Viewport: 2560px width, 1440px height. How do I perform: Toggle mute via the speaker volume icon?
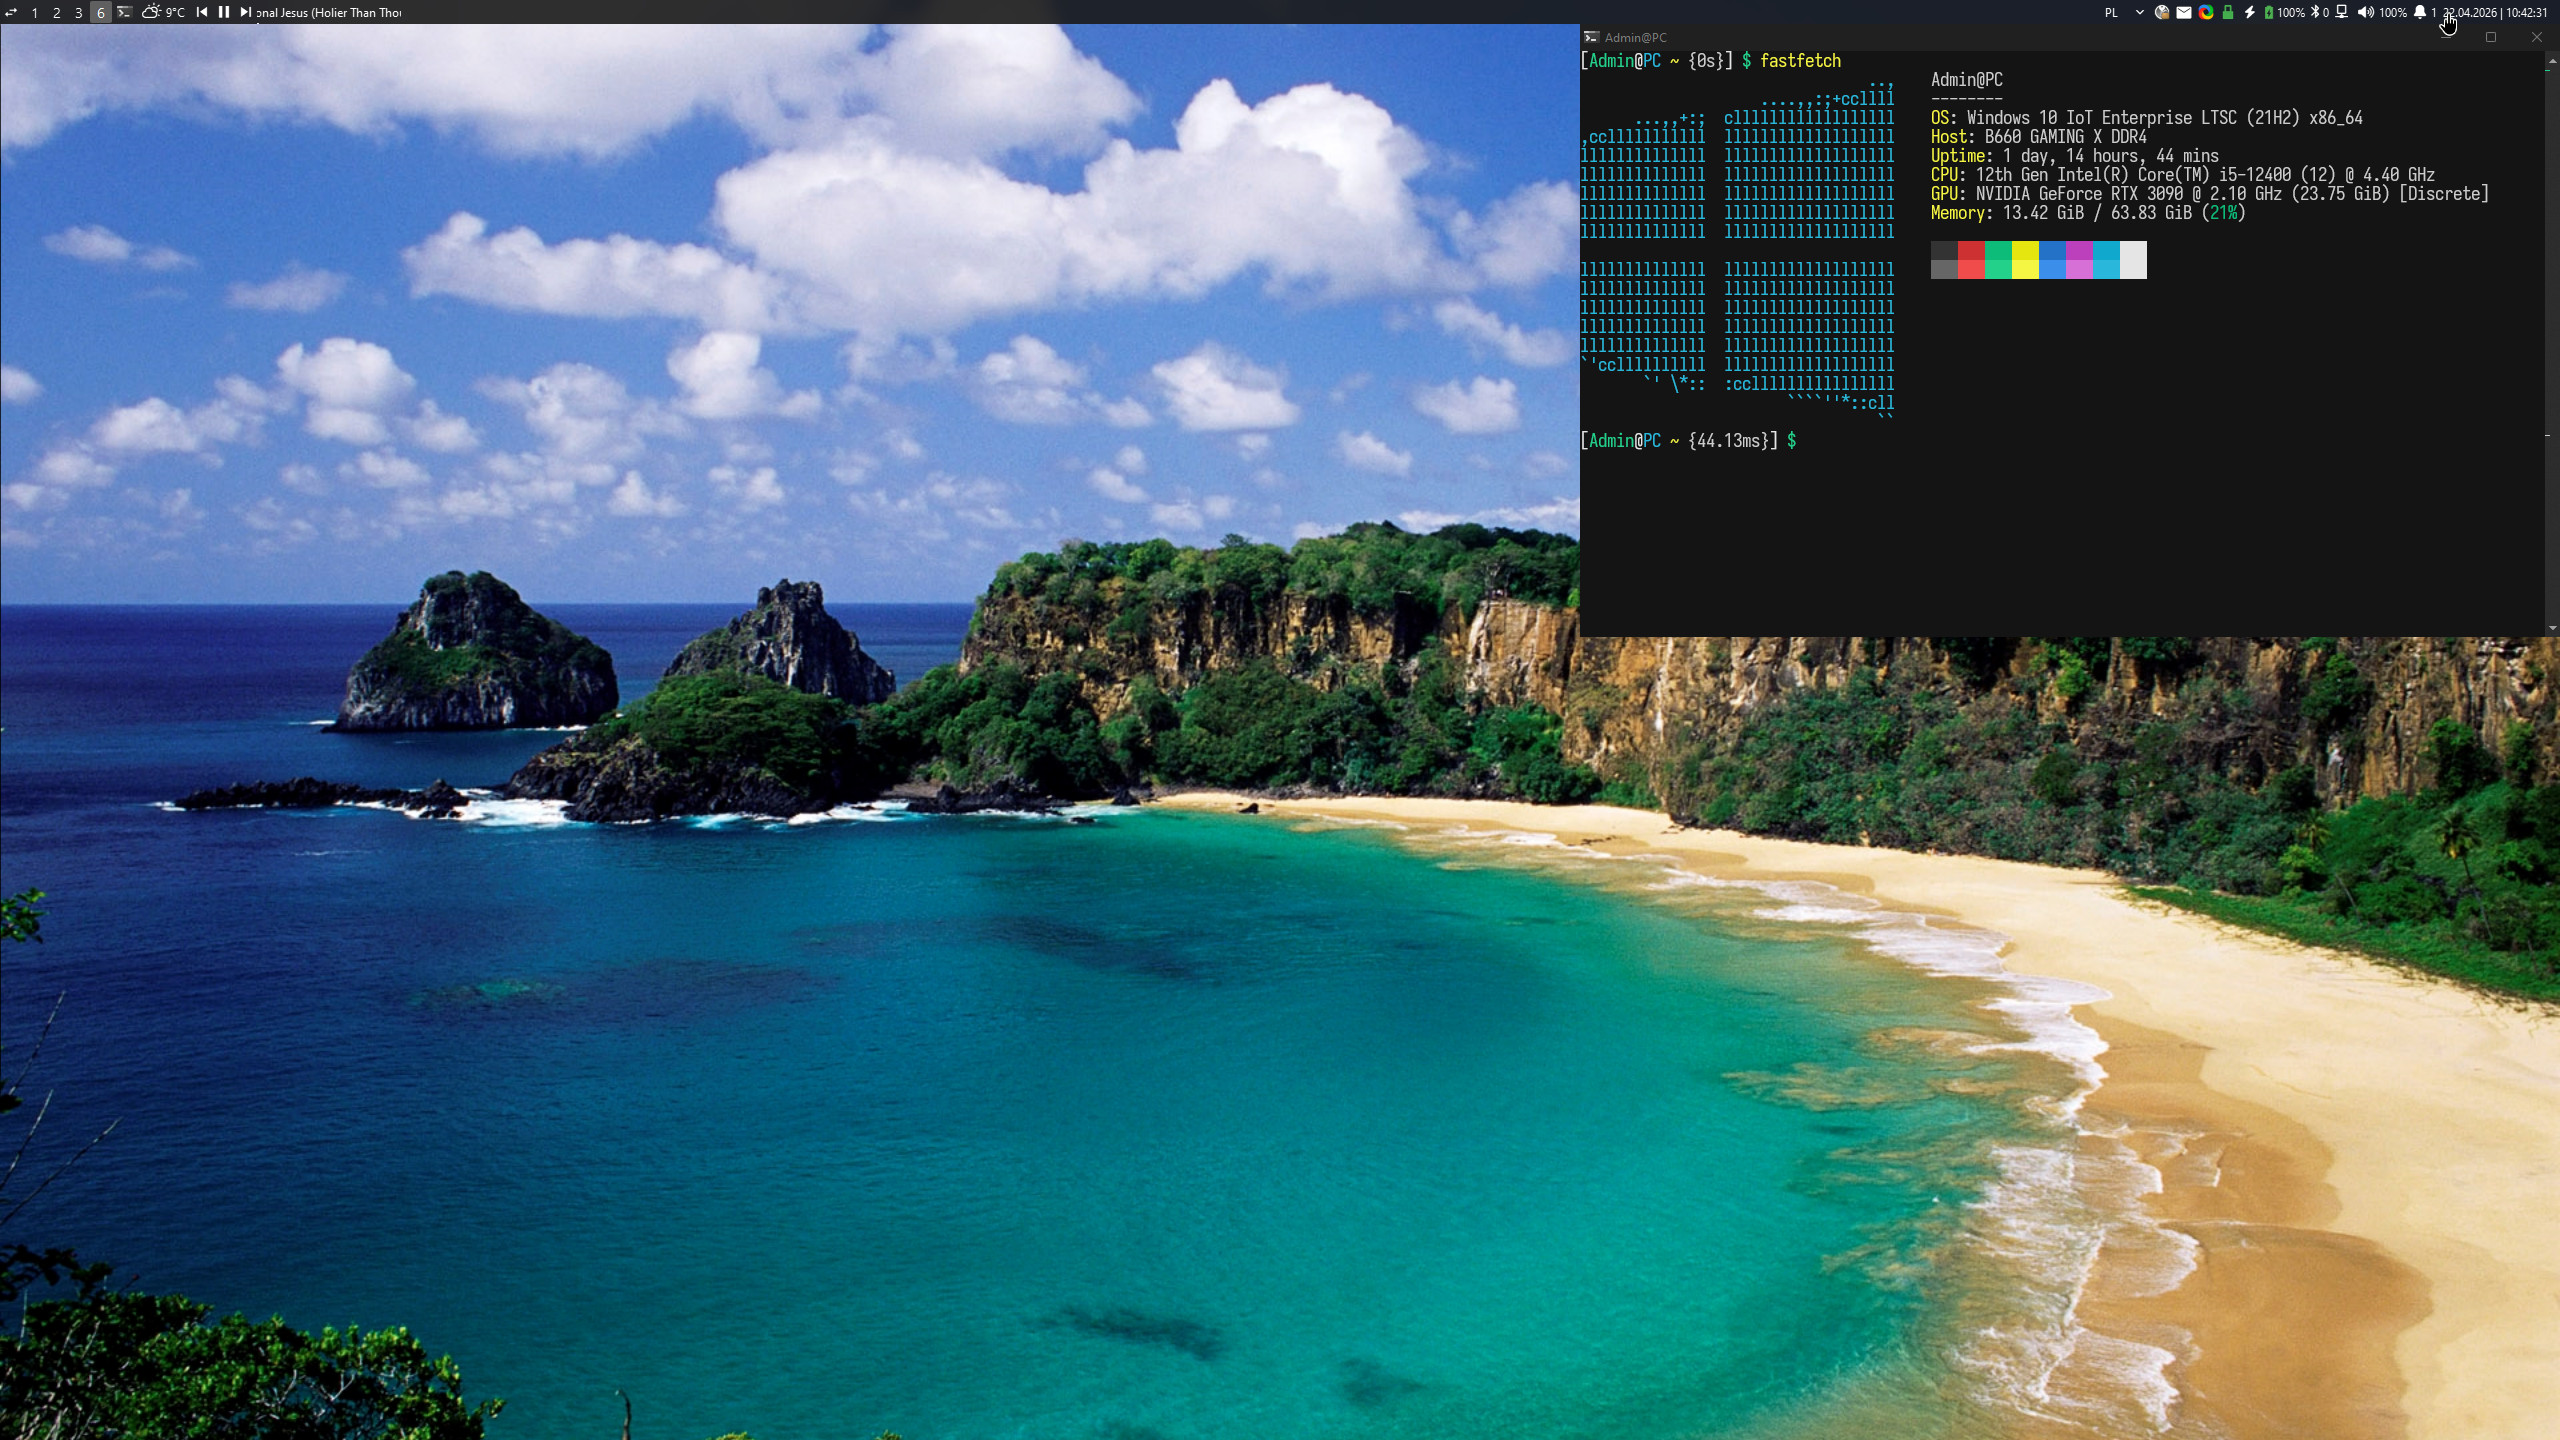click(x=2365, y=12)
